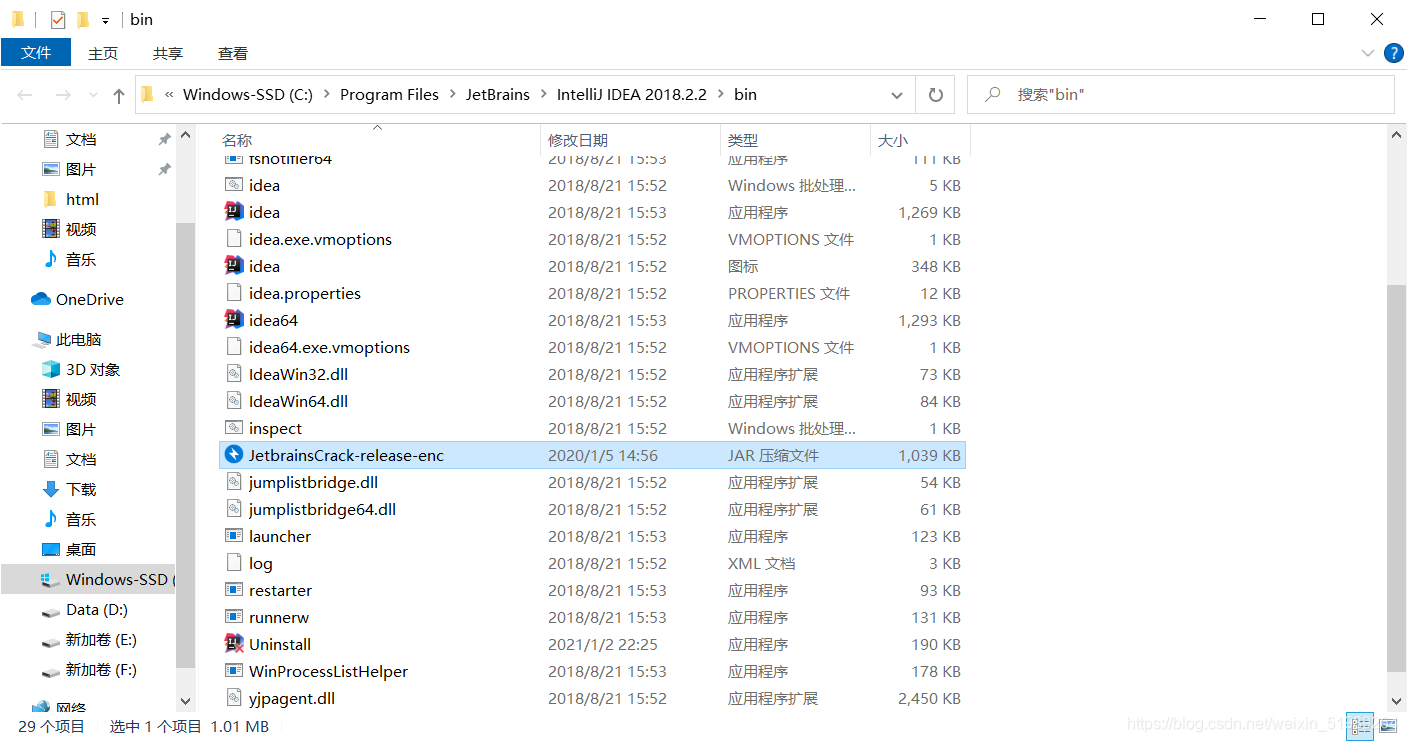Screen dimensions: 1408x742
Task: Open the 共享 ribbon tab
Action: click(168, 53)
